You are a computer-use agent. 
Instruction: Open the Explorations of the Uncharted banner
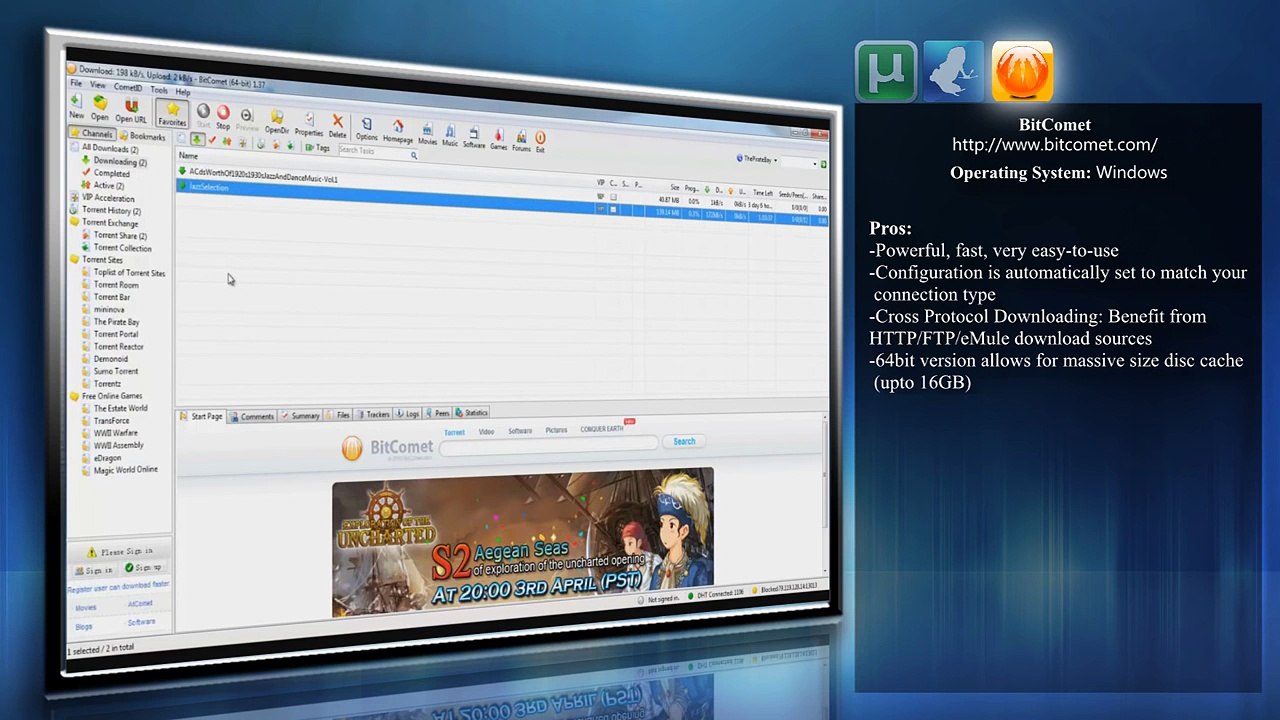(523, 543)
